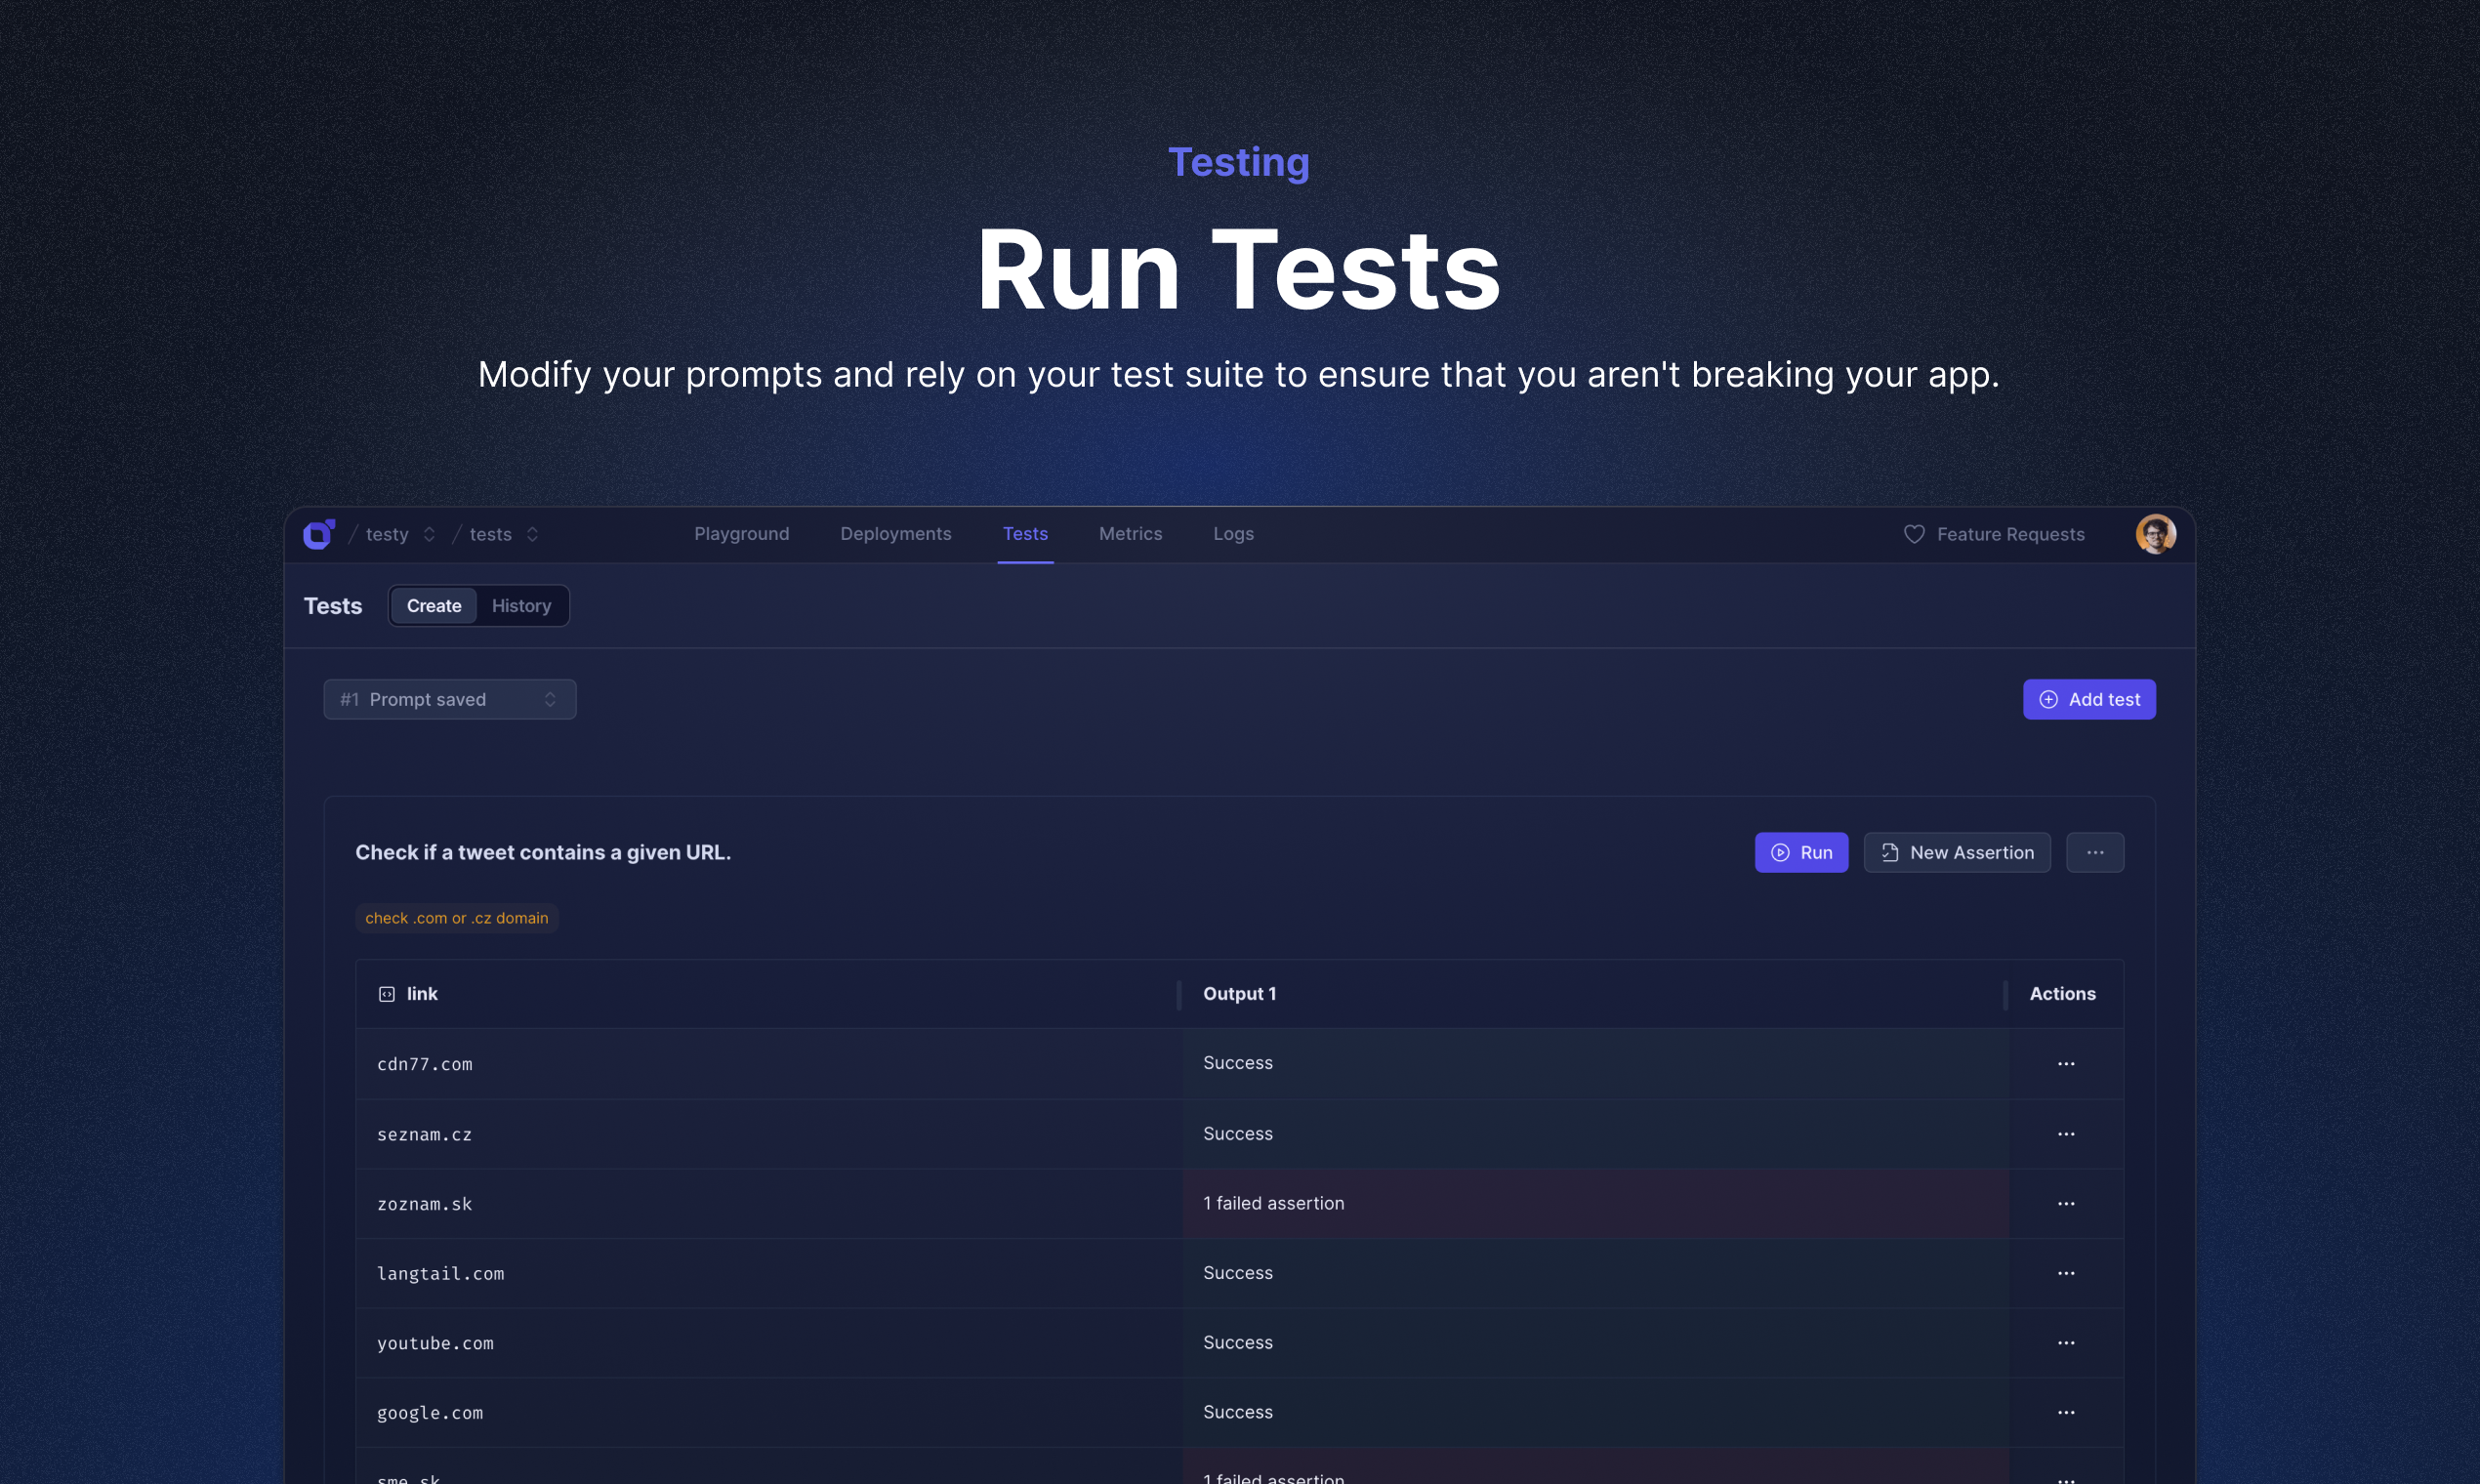Open actions menu for cdn77.com row
Screen dimensions: 2480x1484
2065,1063
